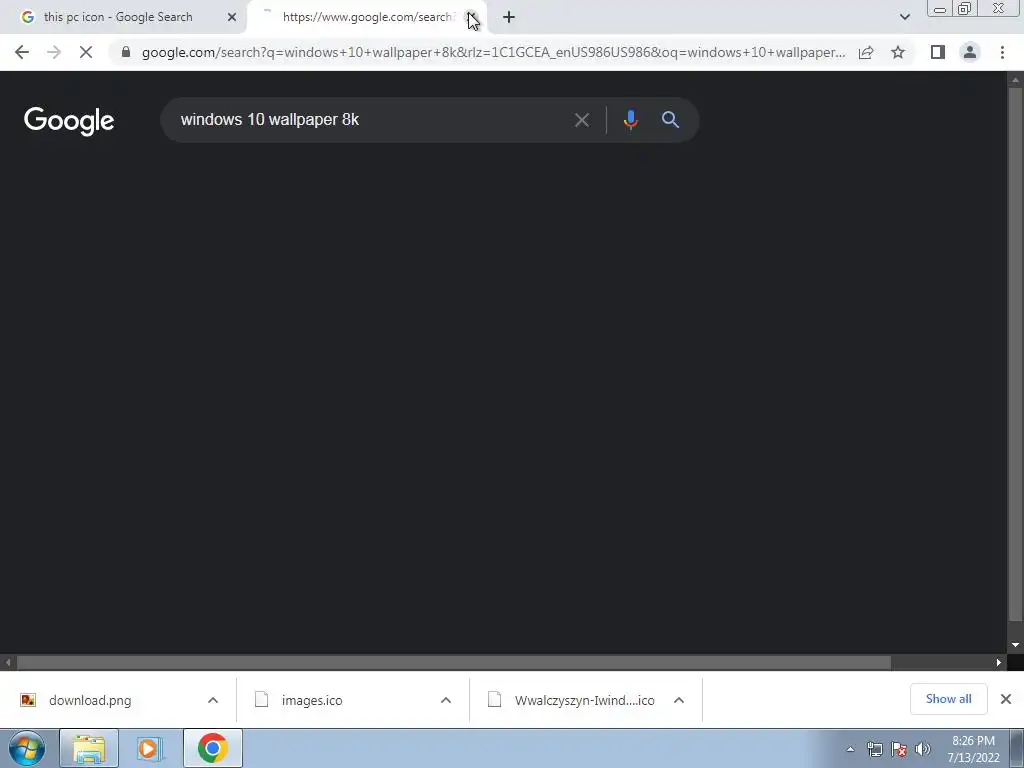Viewport: 1024px width, 768px height.
Task: Click the scroll right arrow
Action: (x=999, y=662)
